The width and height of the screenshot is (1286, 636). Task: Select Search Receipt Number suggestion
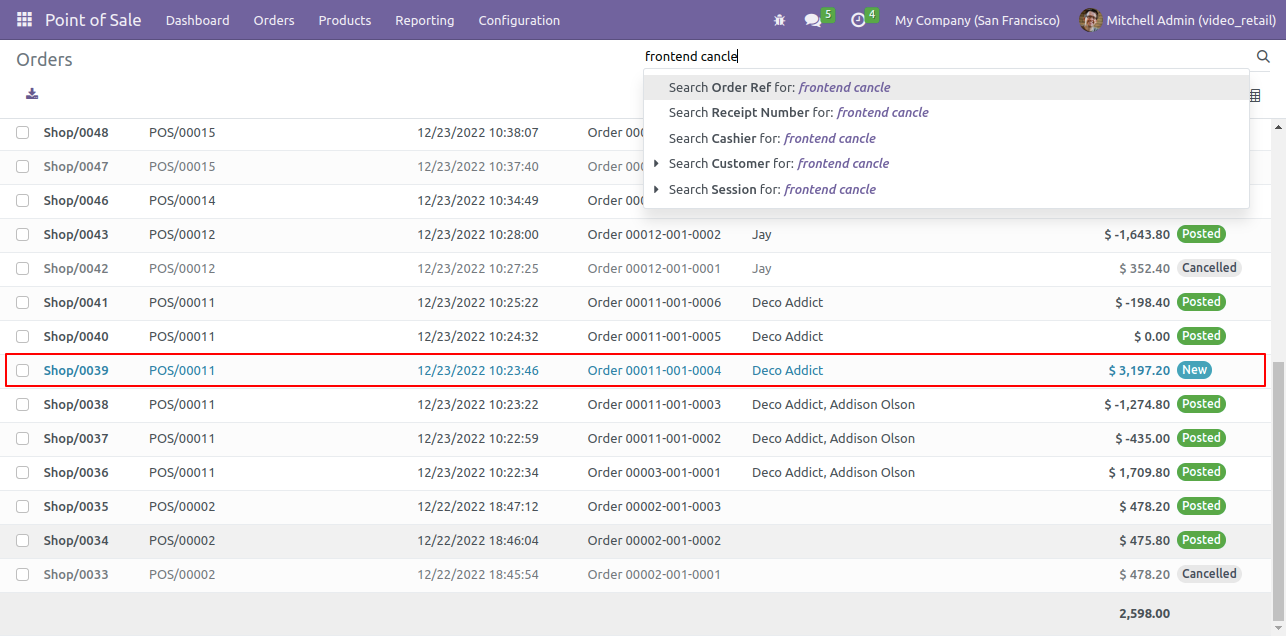click(x=946, y=113)
